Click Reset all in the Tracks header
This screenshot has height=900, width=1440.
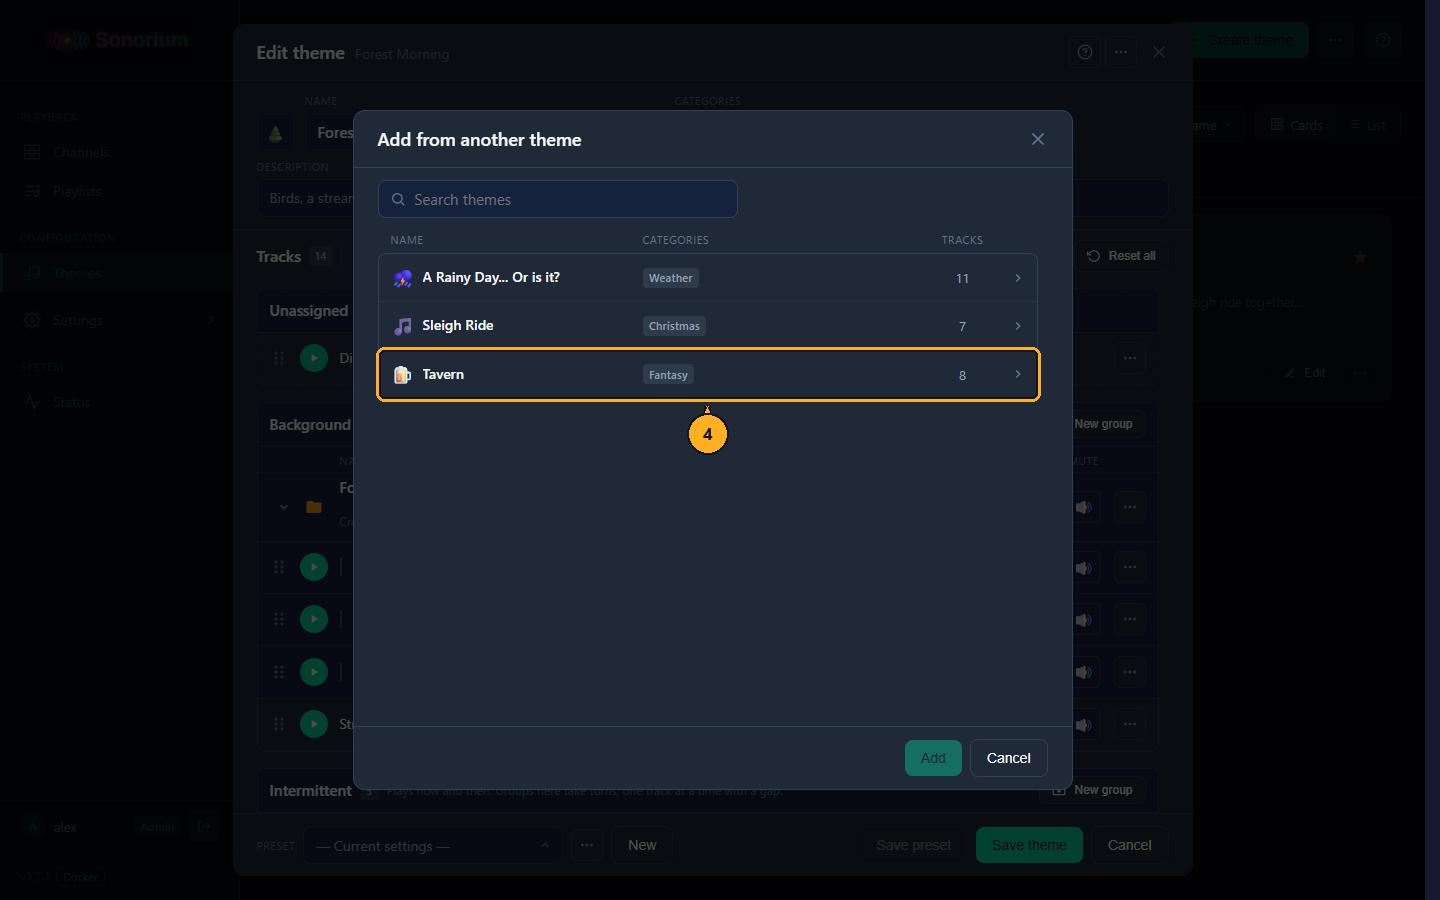click(x=1121, y=256)
